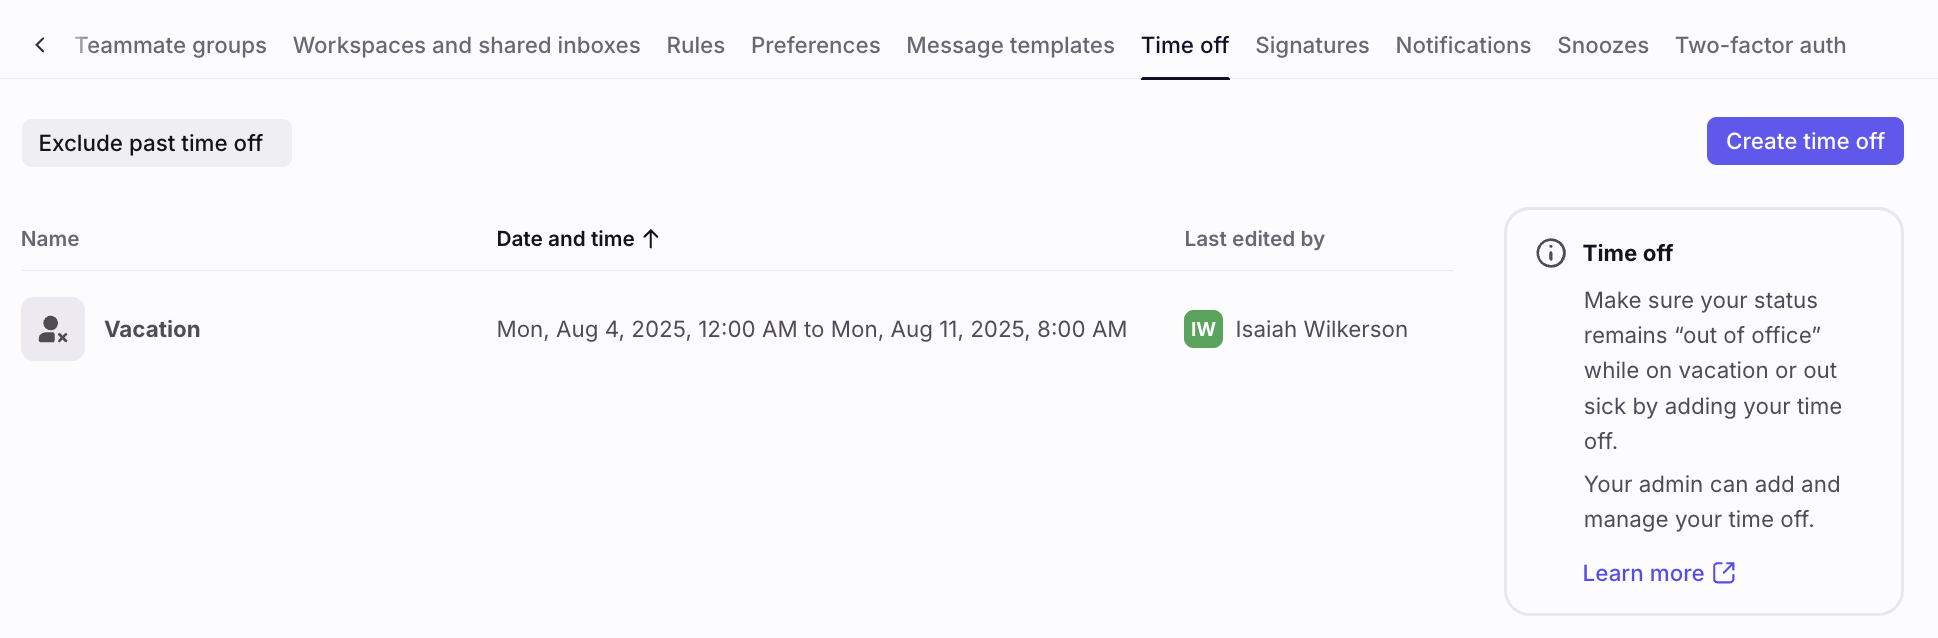1938x638 pixels.
Task: Click the ascending sort arrow beside Date and time
Action: 651,239
